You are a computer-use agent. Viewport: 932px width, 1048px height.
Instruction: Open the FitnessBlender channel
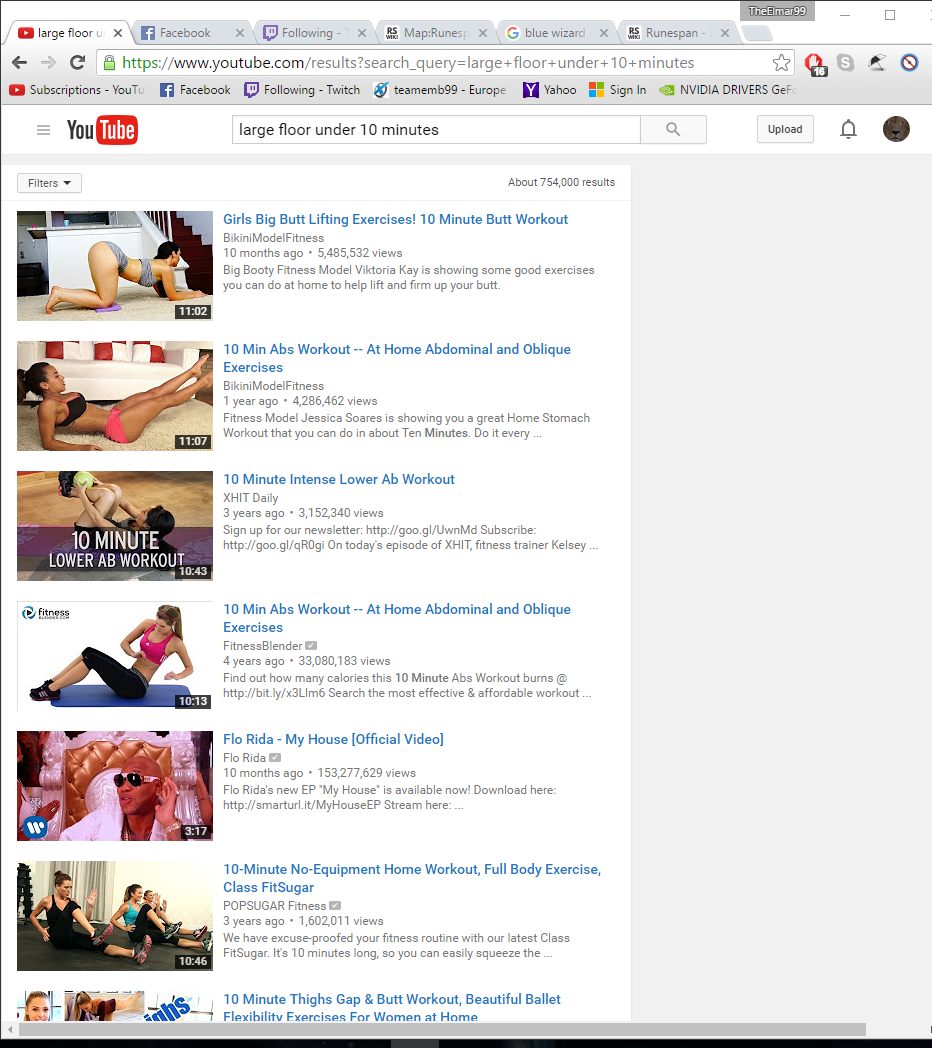pos(263,646)
